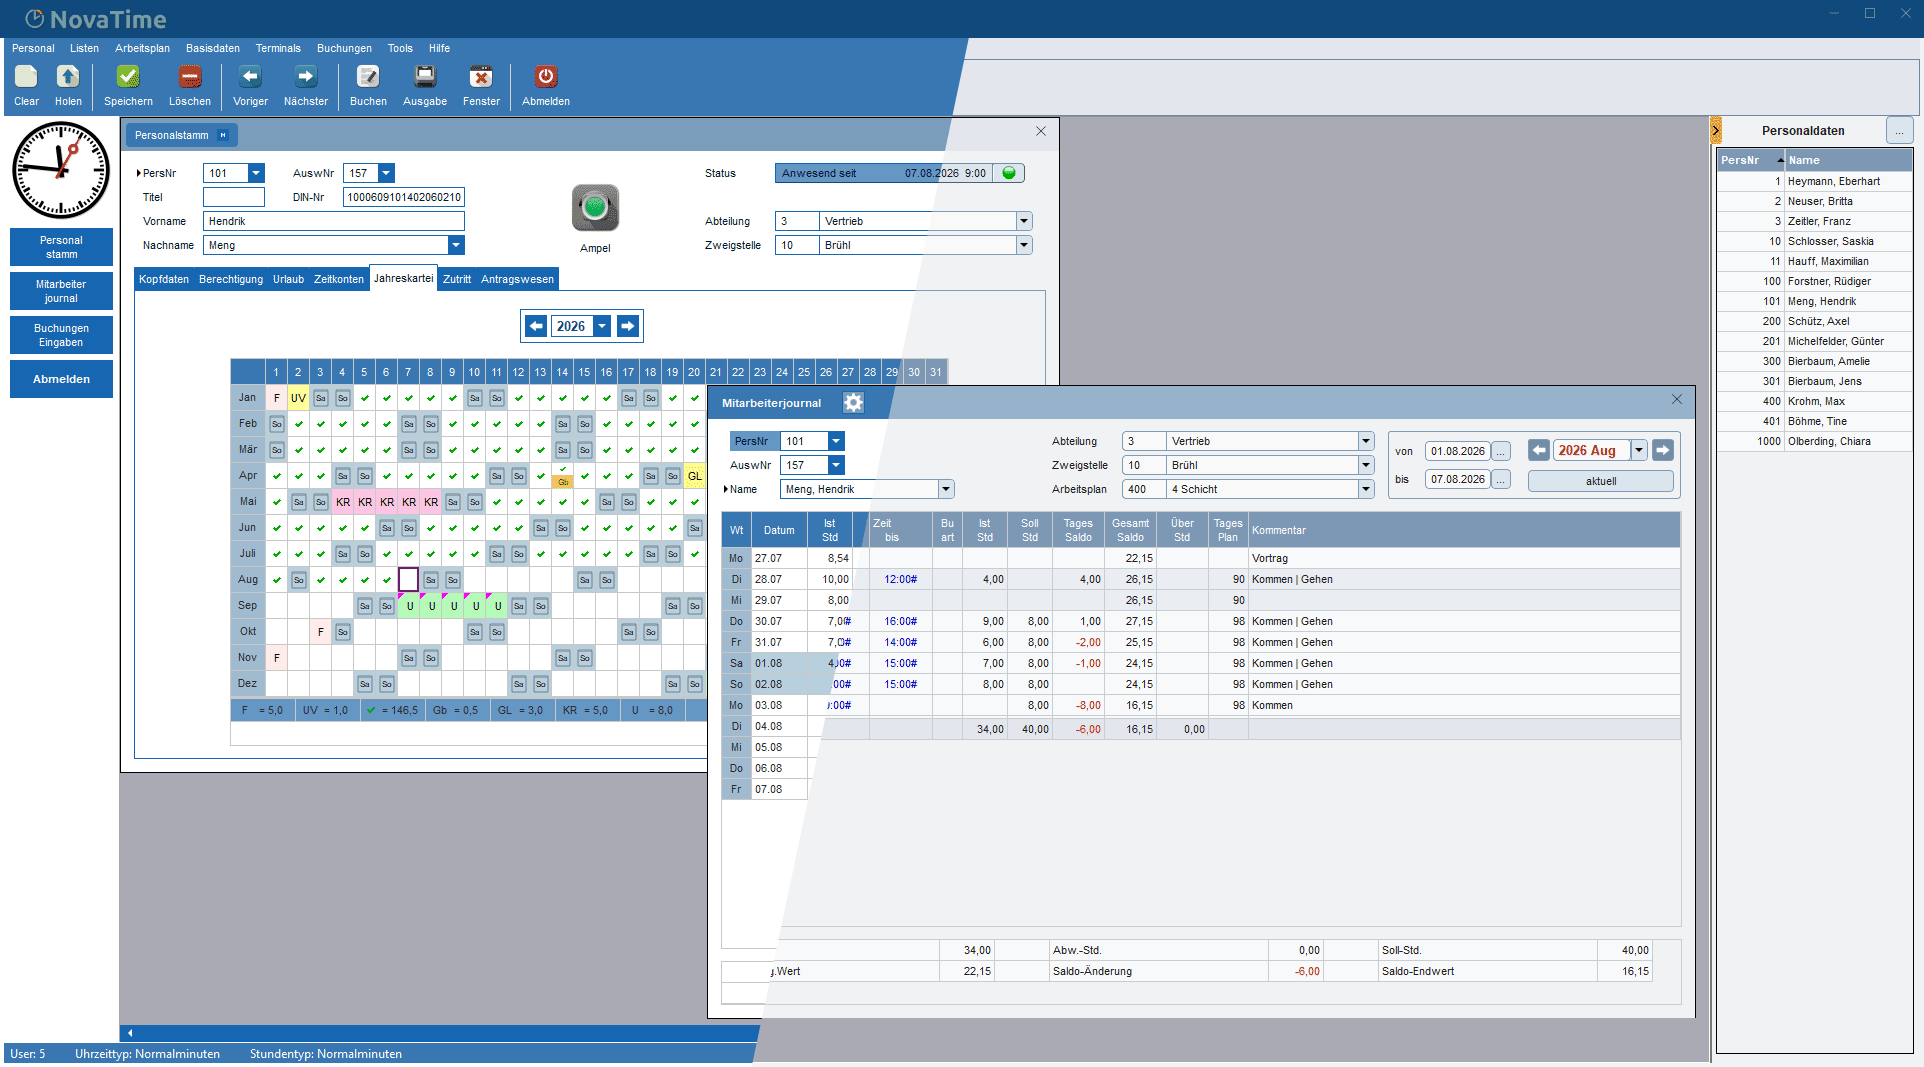
Task: Switch to the Zeitkonten tab
Action: pyautogui.click(x=339, y=279)
